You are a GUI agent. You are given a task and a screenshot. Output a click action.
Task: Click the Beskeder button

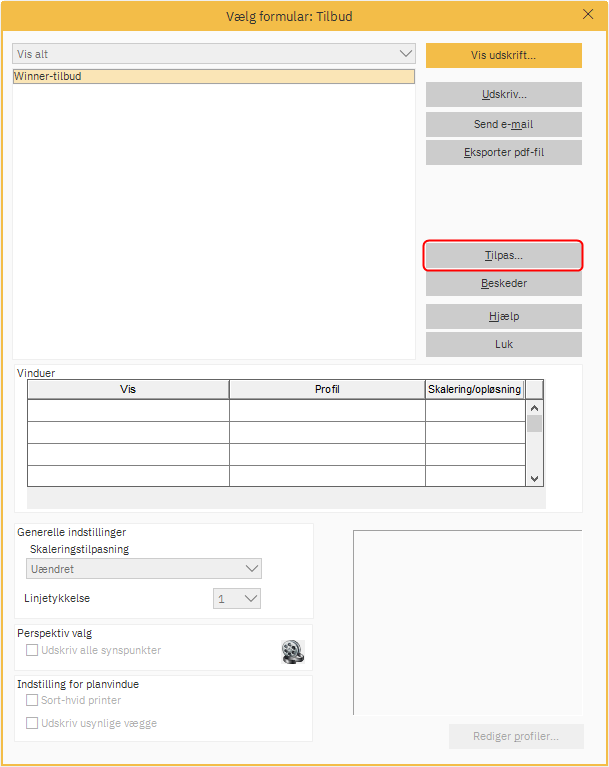point(504,283)
